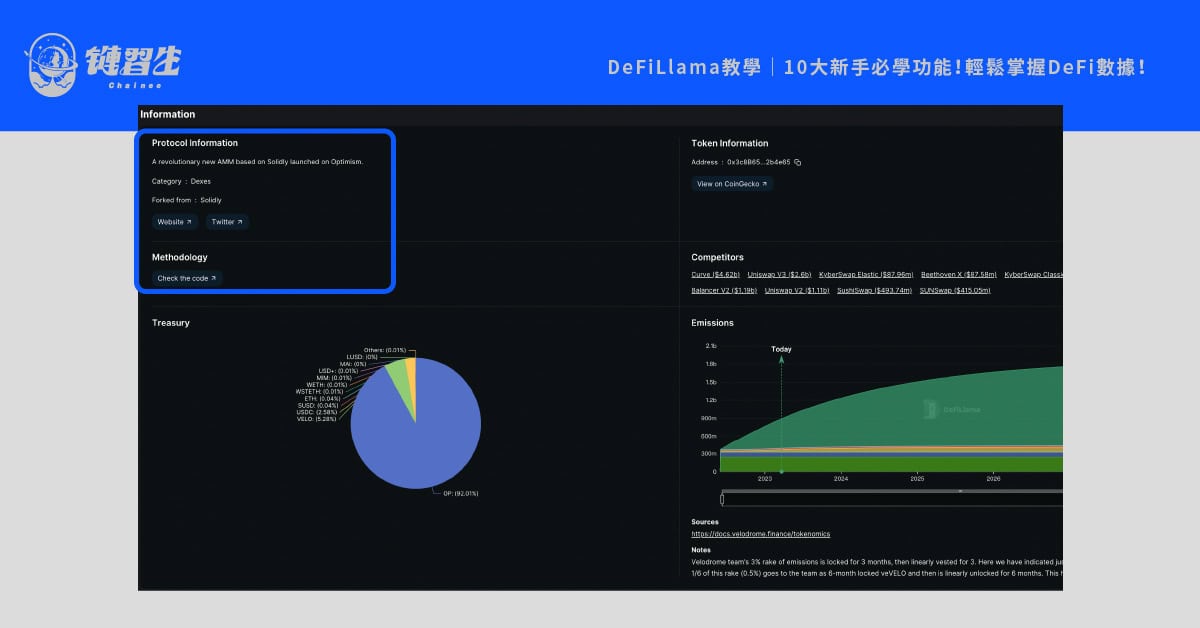Click the 2024 label on emissions axis

tap(841, 479)
